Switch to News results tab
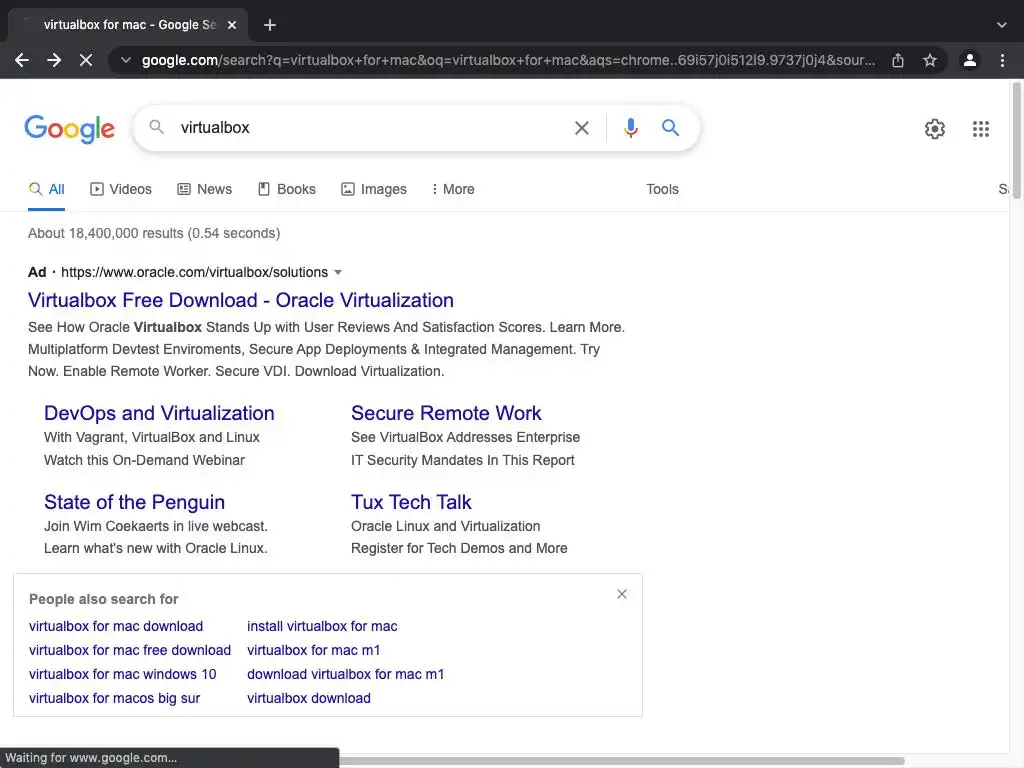The height and width of the screenshot is (768, 1024). [x=204, y=189]
